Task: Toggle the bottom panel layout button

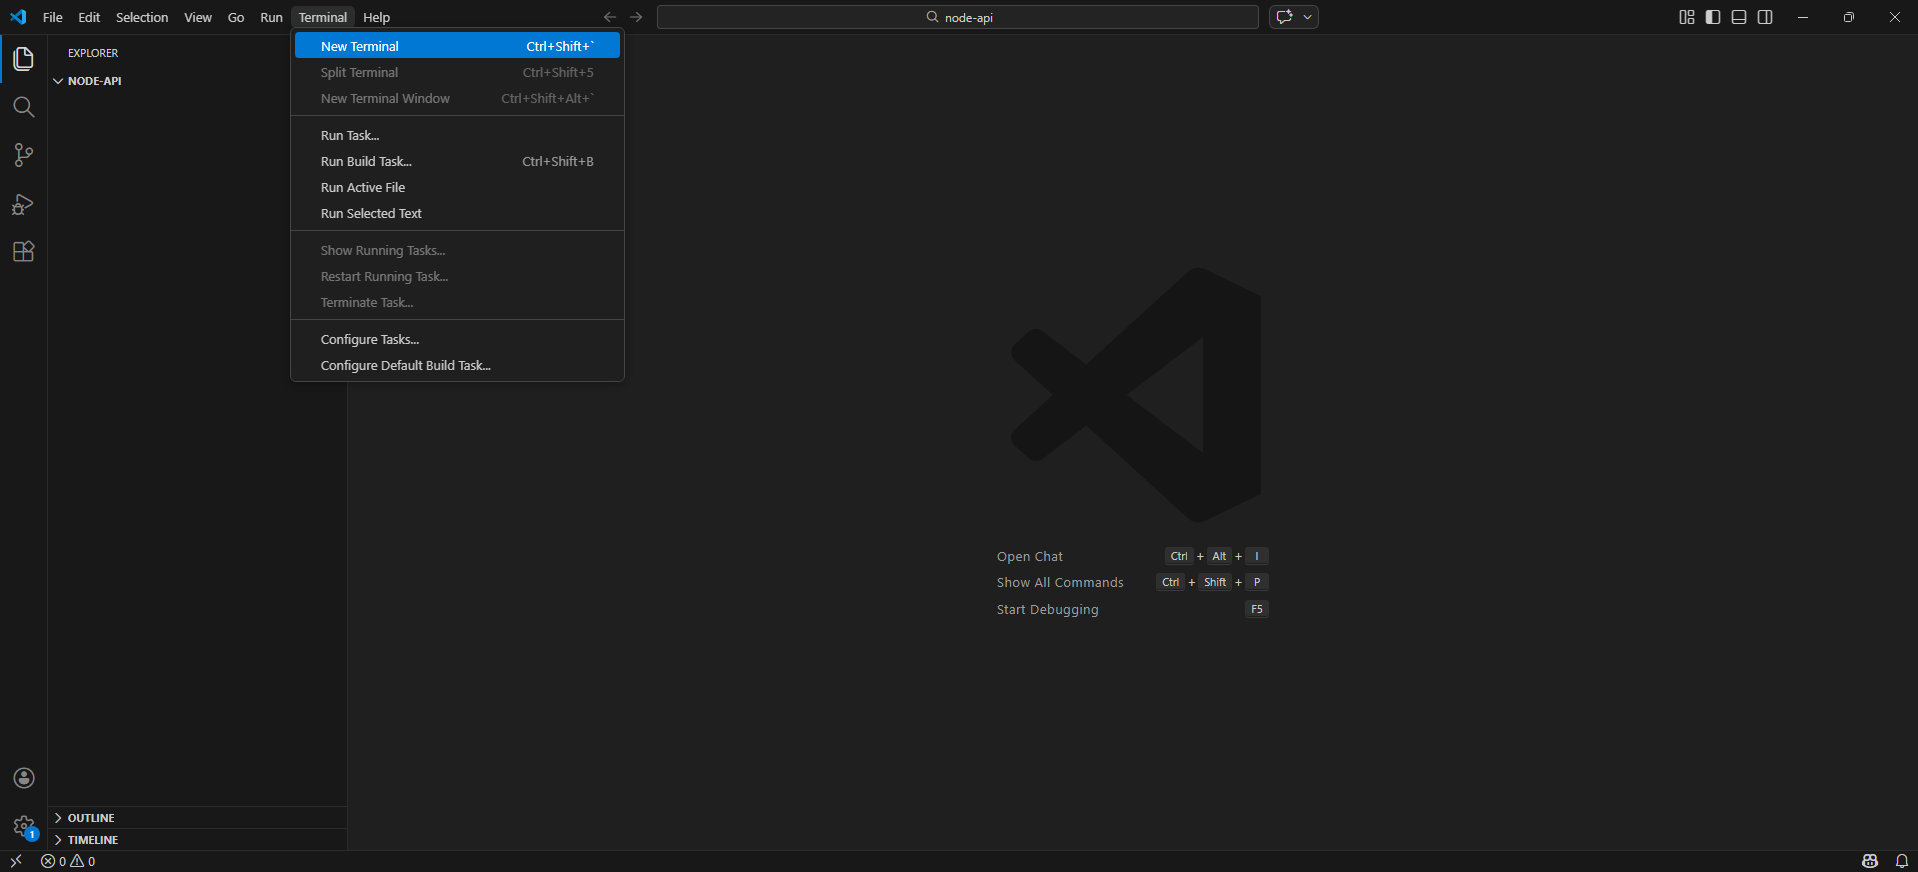Action: point(1739,17)
